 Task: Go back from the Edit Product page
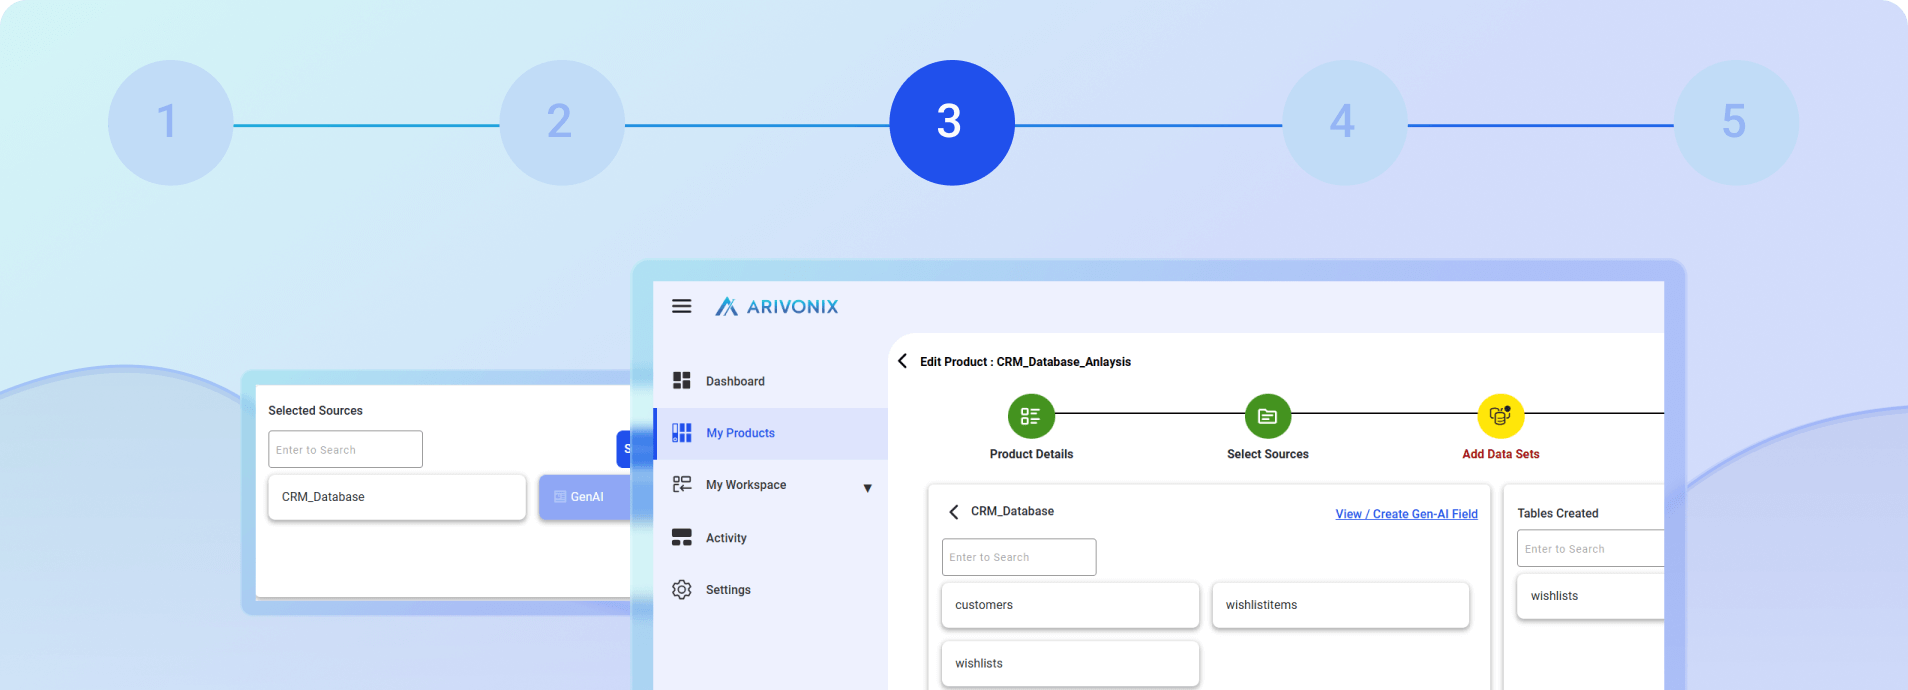click(903, 361)
